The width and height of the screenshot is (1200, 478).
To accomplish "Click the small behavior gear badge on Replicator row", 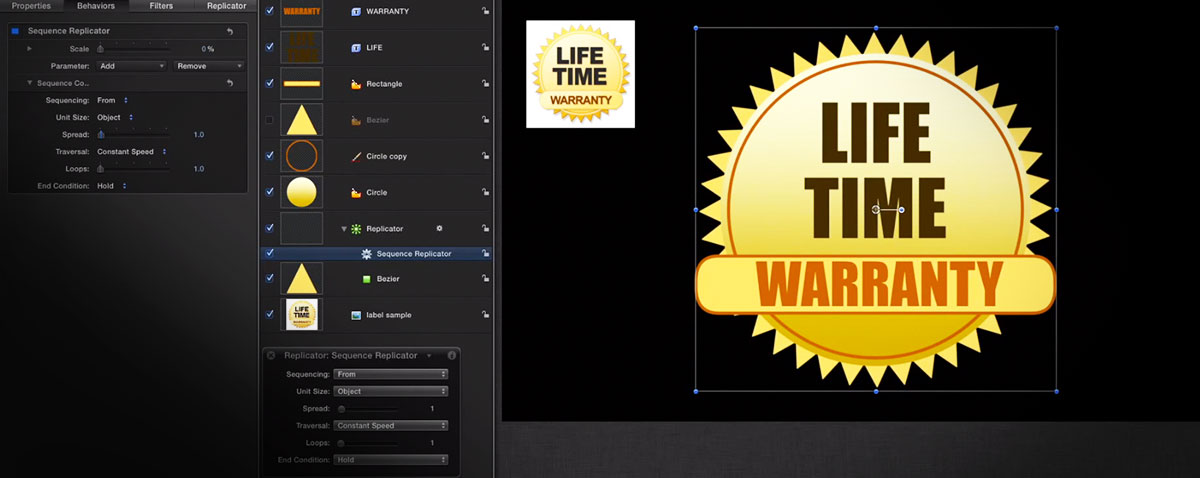I will (x=439, y=229).
